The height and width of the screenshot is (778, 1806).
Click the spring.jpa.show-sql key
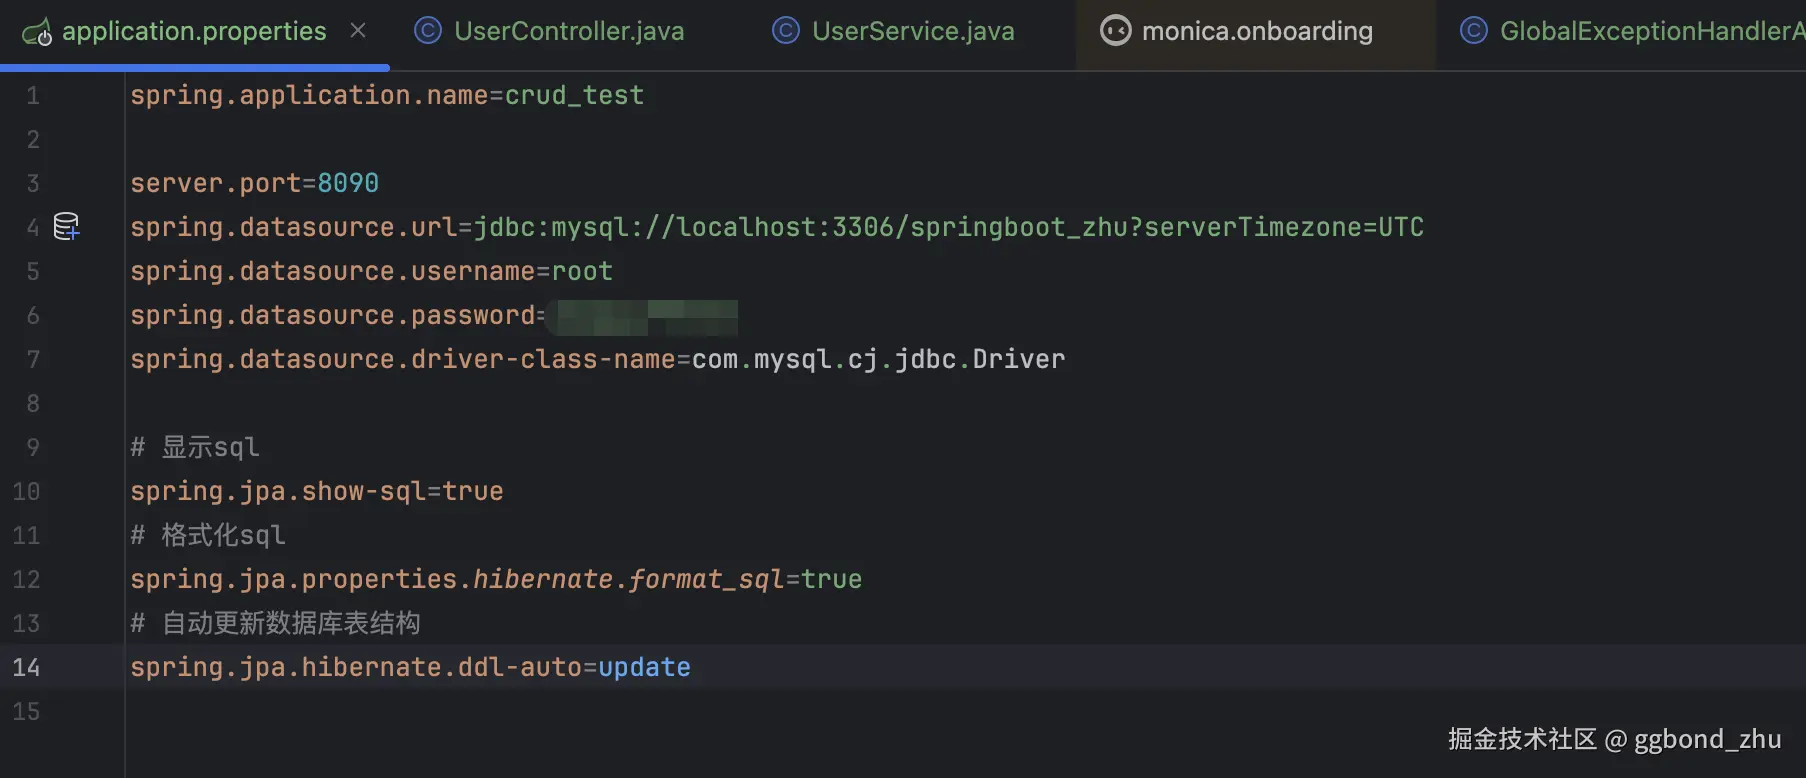click(x=278, y=491)
